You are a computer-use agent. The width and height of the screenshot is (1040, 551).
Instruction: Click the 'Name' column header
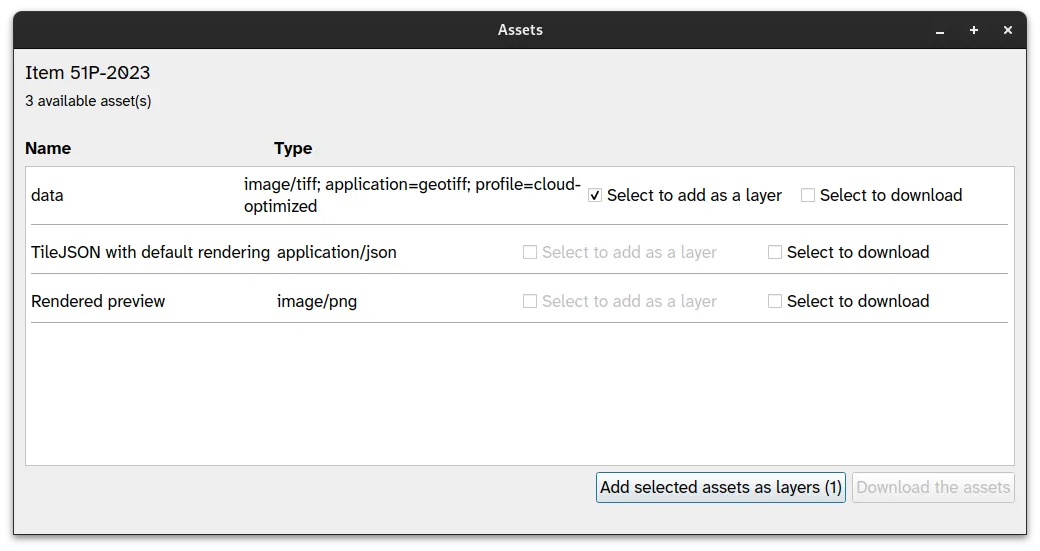(48, 148)
